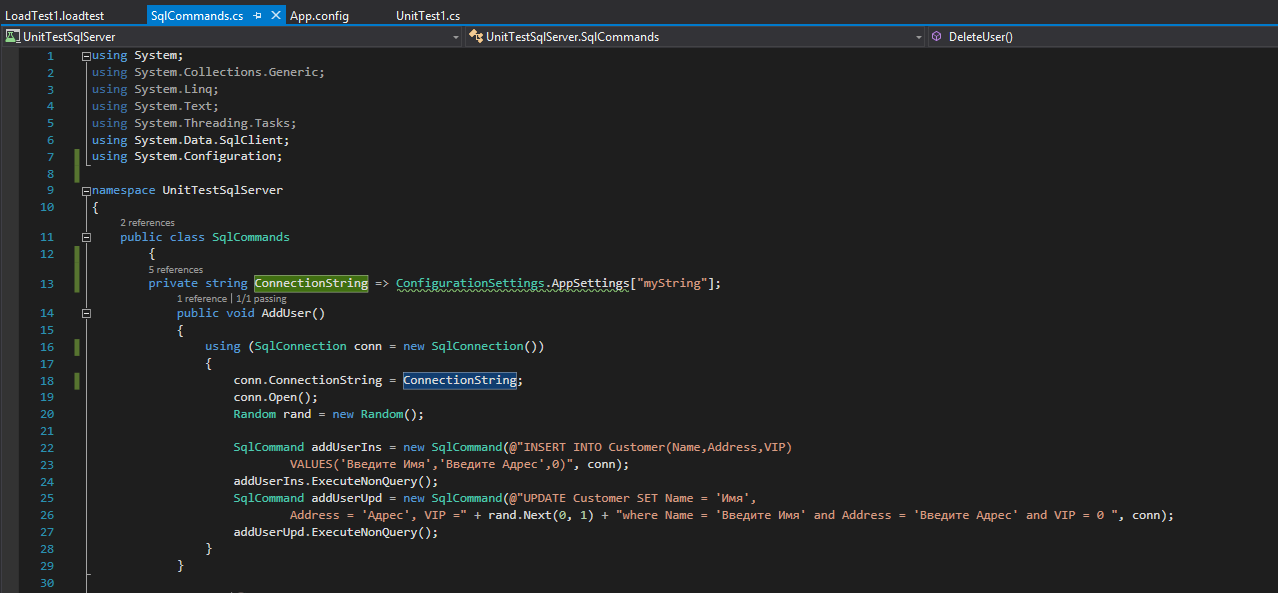Click line number 22 in the margin
The image size is (1278, 593).
(47, 447)
